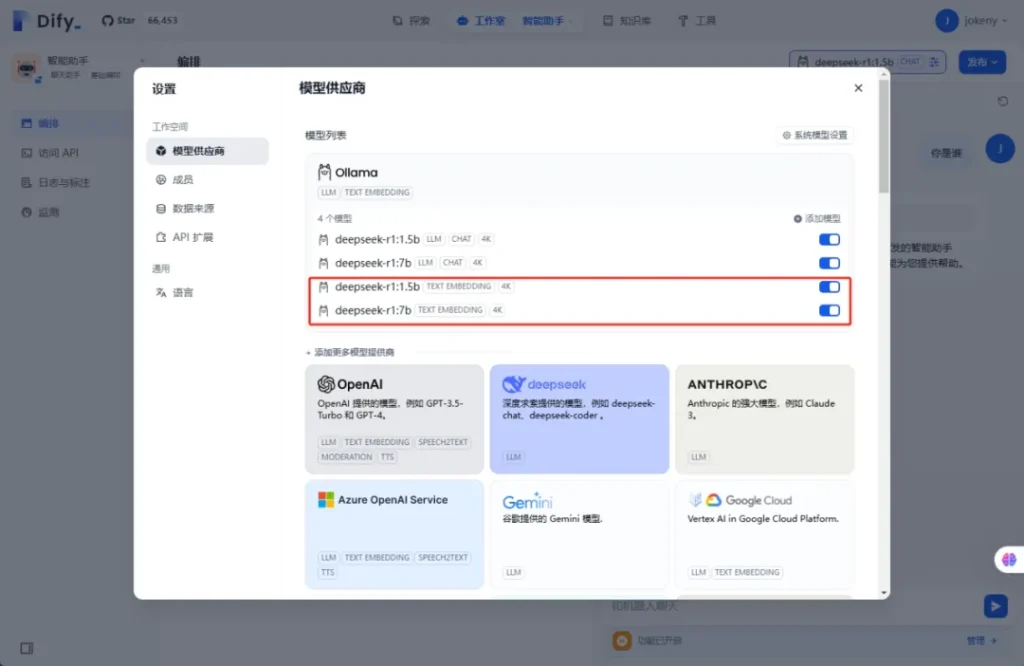Click the OpenAI provider card
1024x666 pixels.
point(396,418)
